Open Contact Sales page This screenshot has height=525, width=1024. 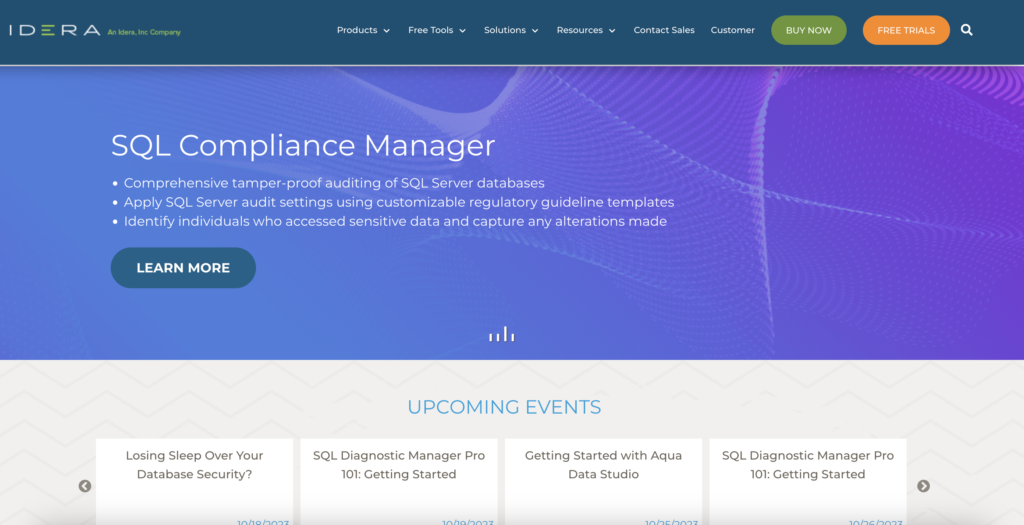pos(664,30)
